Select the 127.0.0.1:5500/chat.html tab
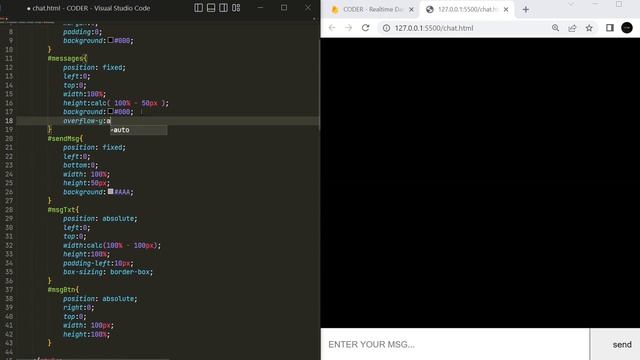Viewport: 640px width, 360px height. 467,9
